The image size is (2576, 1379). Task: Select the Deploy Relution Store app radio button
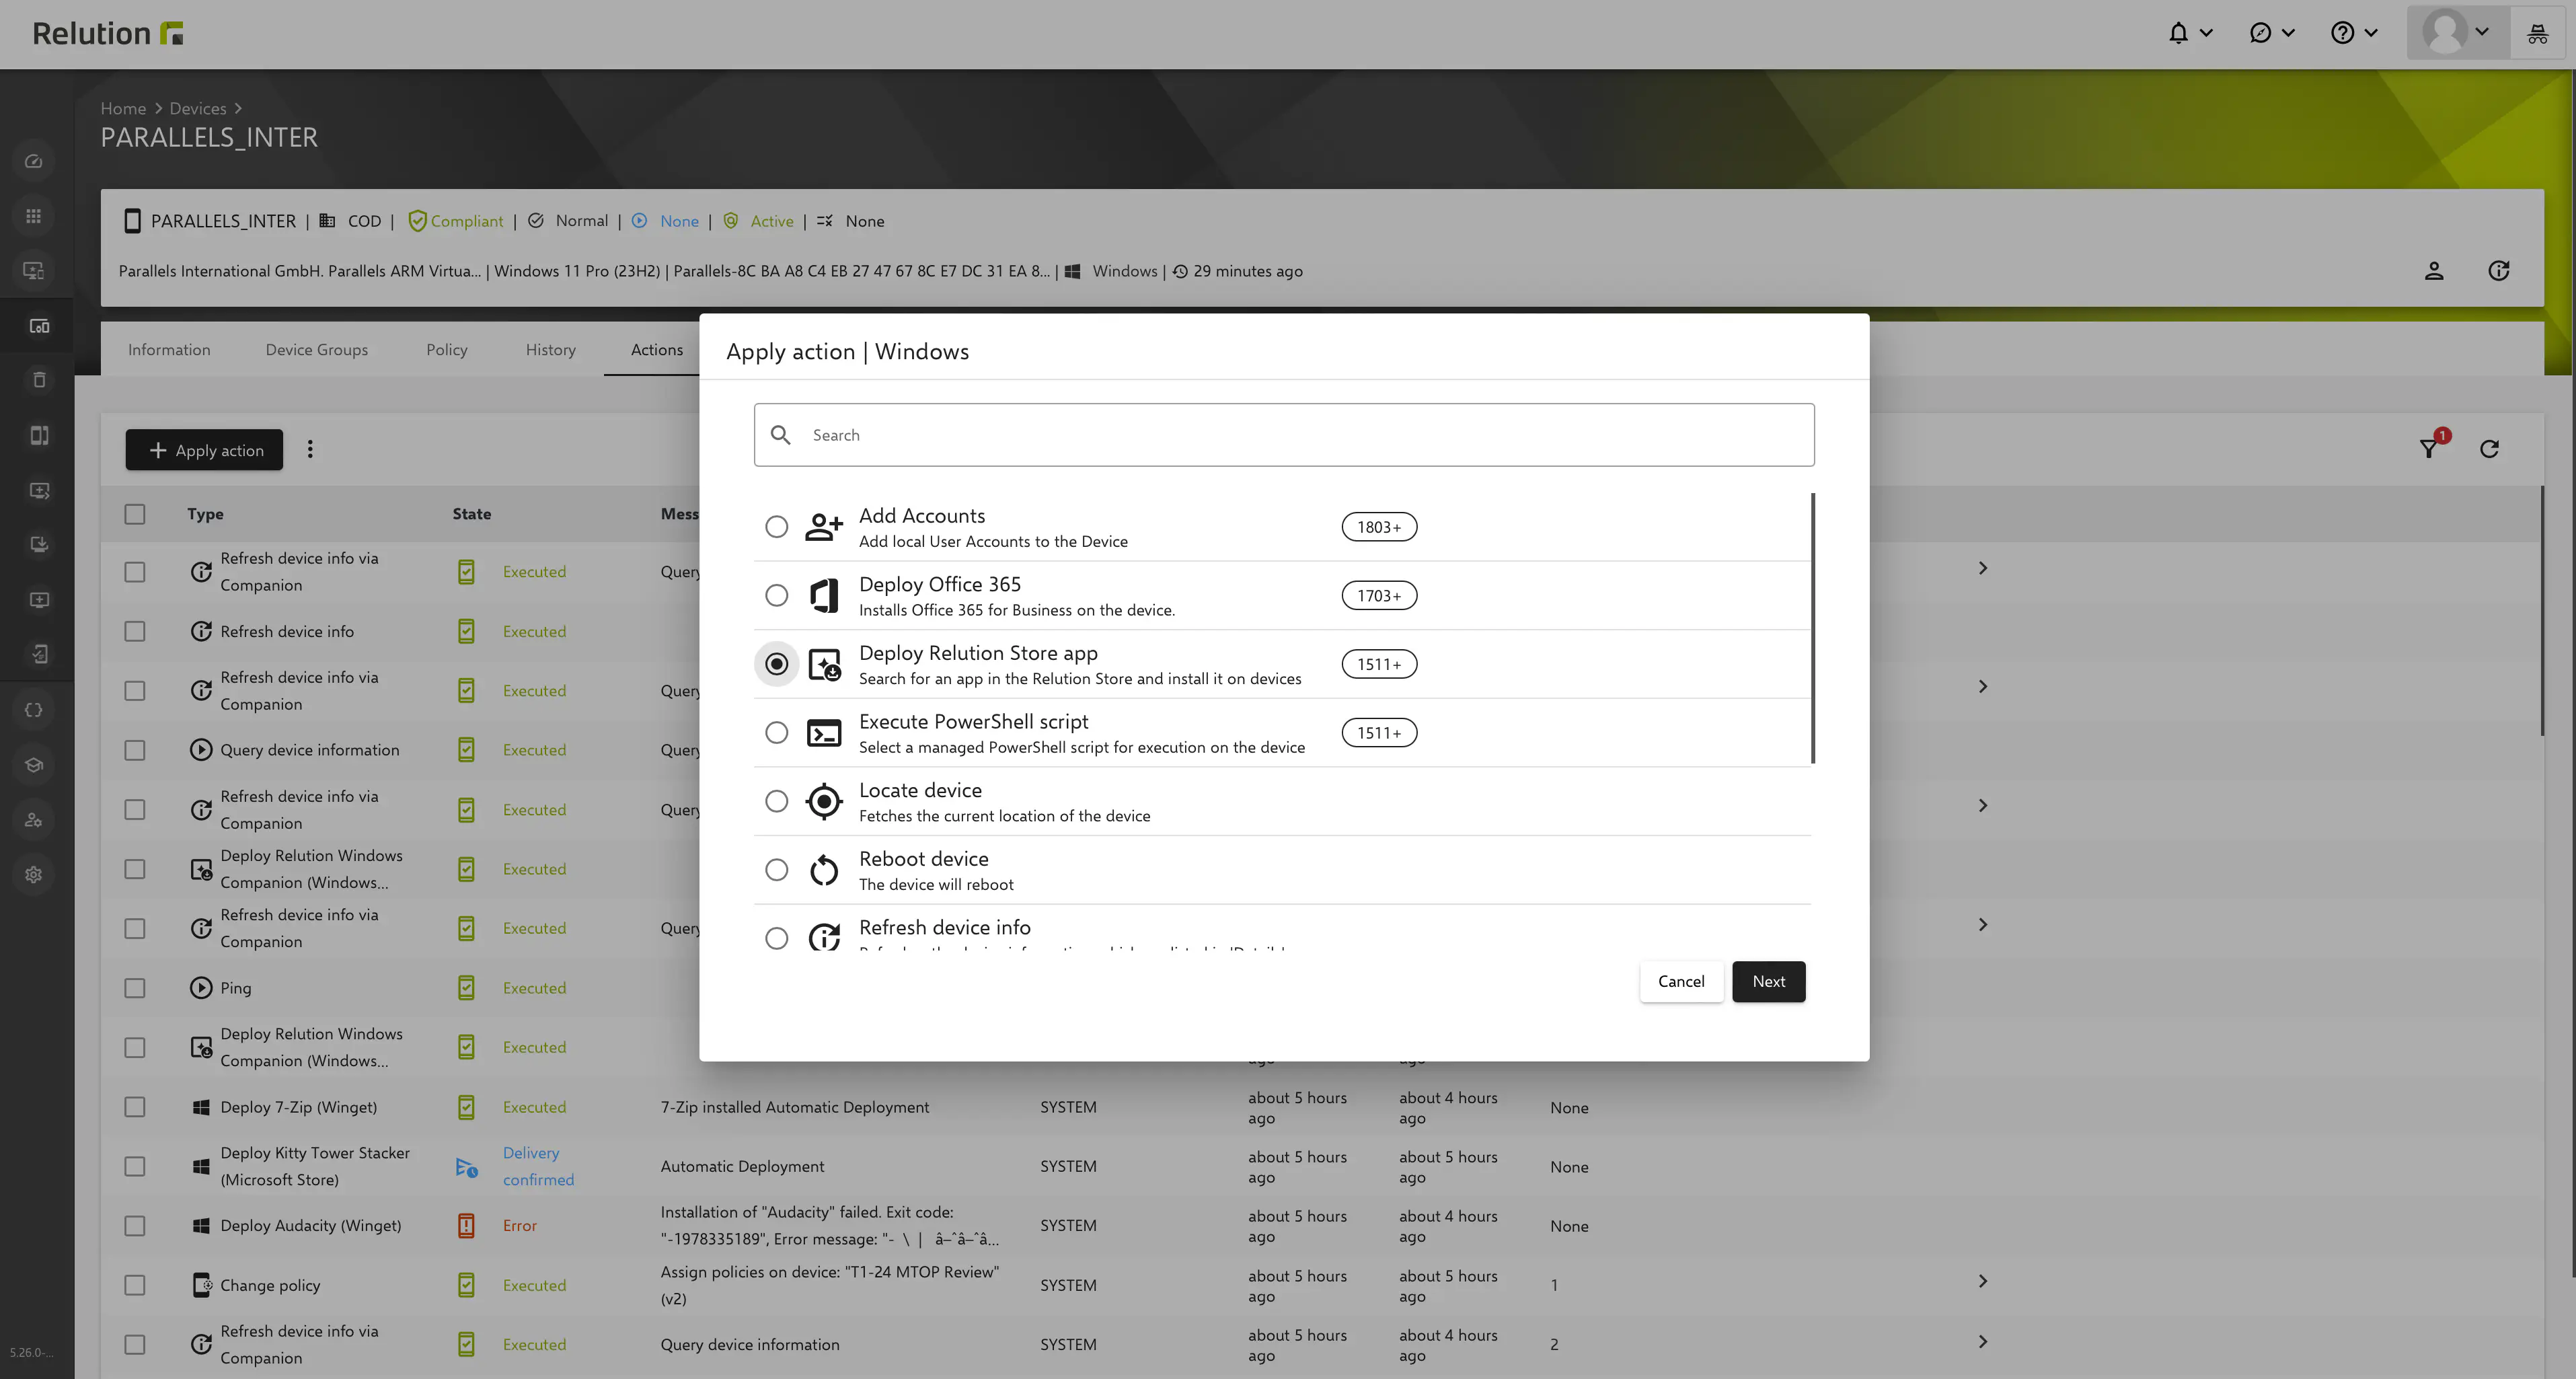[x=775, y=663]
